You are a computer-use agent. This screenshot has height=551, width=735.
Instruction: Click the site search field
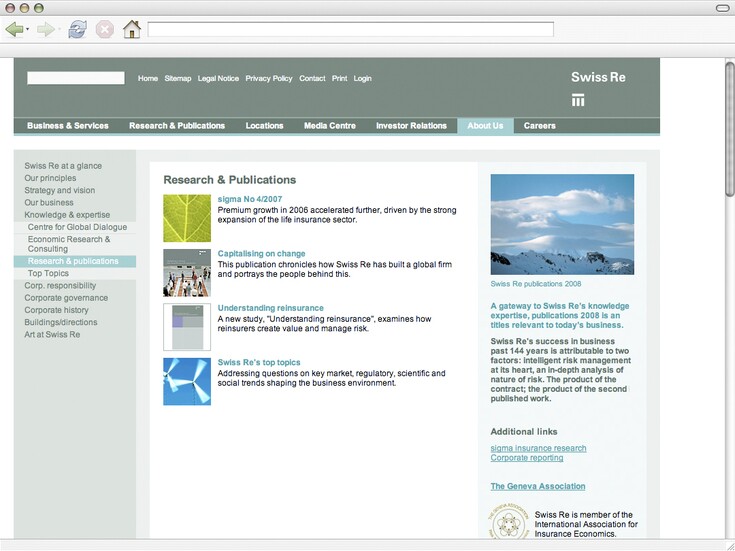point(75,78)
